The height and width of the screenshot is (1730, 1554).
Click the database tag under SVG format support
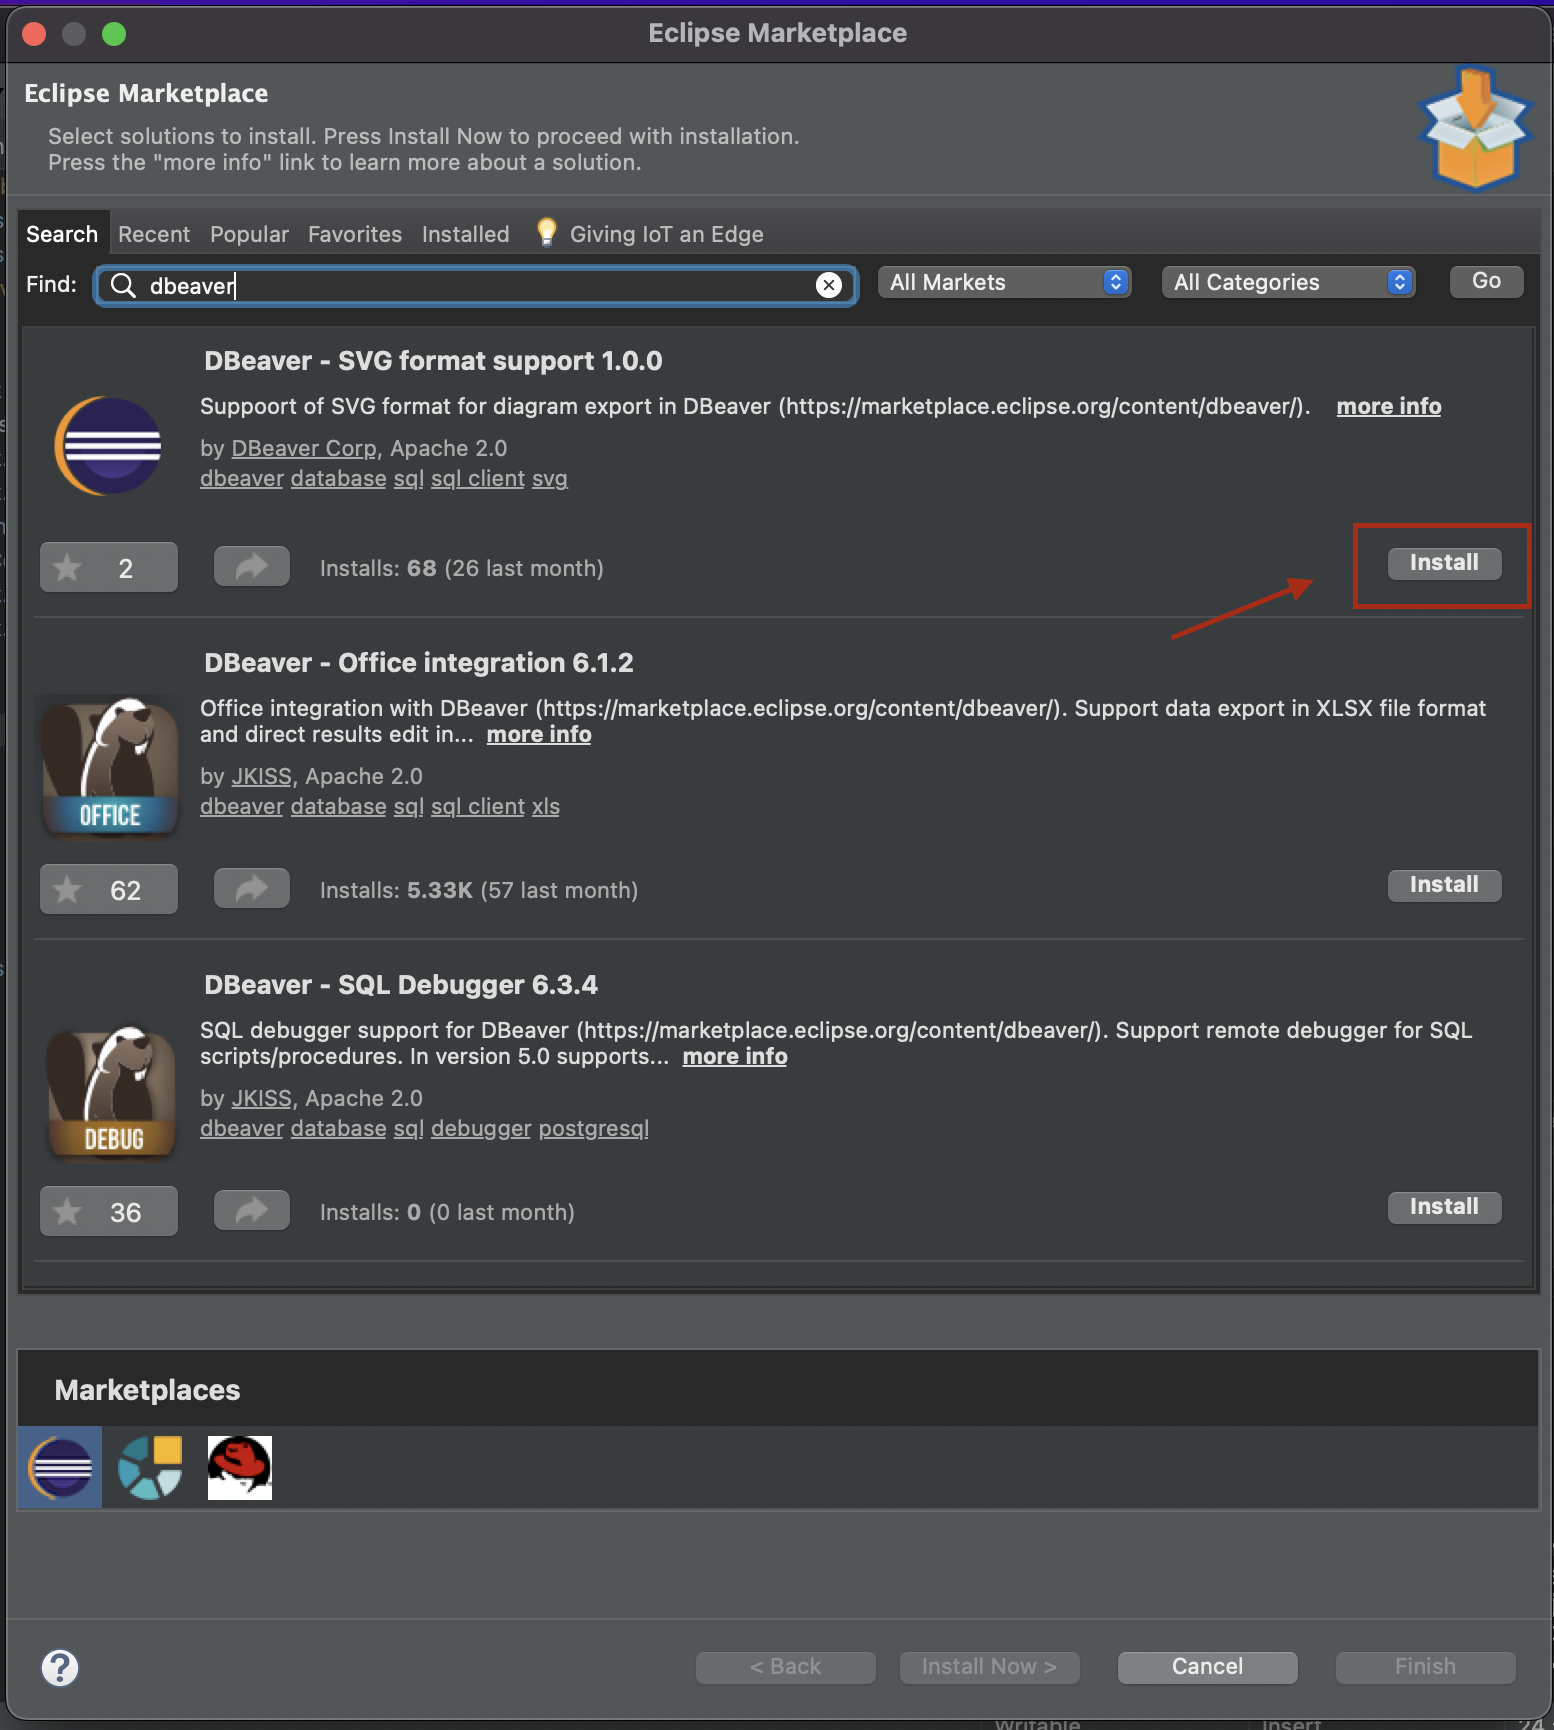(339, 479)
